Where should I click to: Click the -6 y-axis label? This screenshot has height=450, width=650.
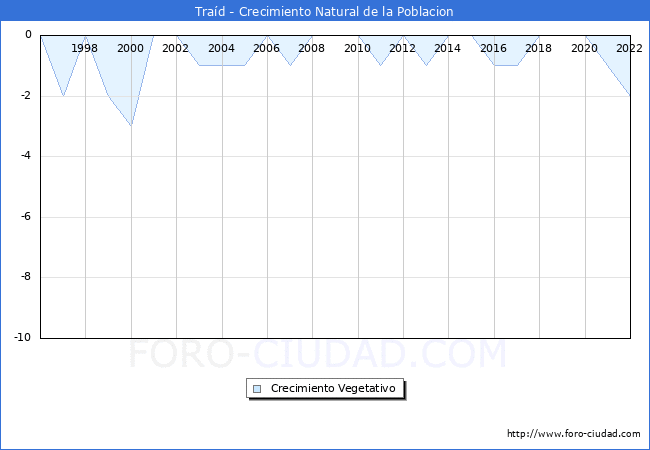tap(26, 216)
